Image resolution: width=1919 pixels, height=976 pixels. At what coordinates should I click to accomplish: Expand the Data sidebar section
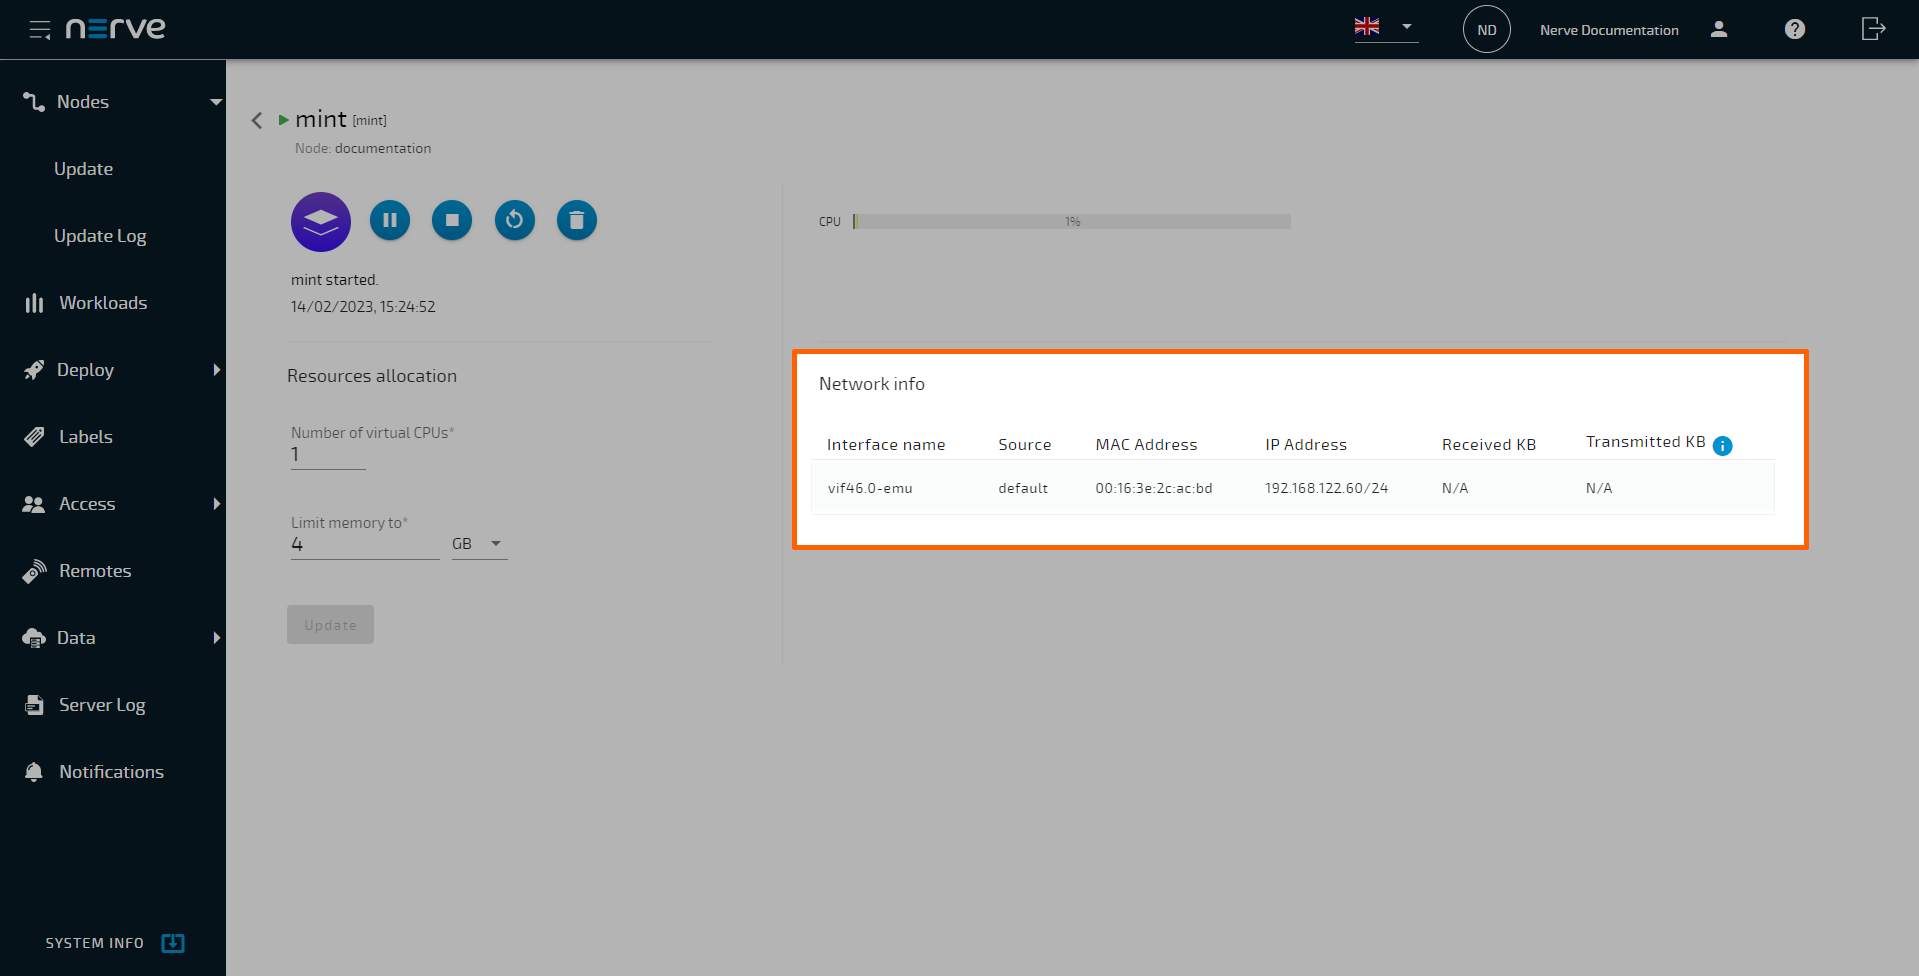pyautogui.click(x=76, y=637)
